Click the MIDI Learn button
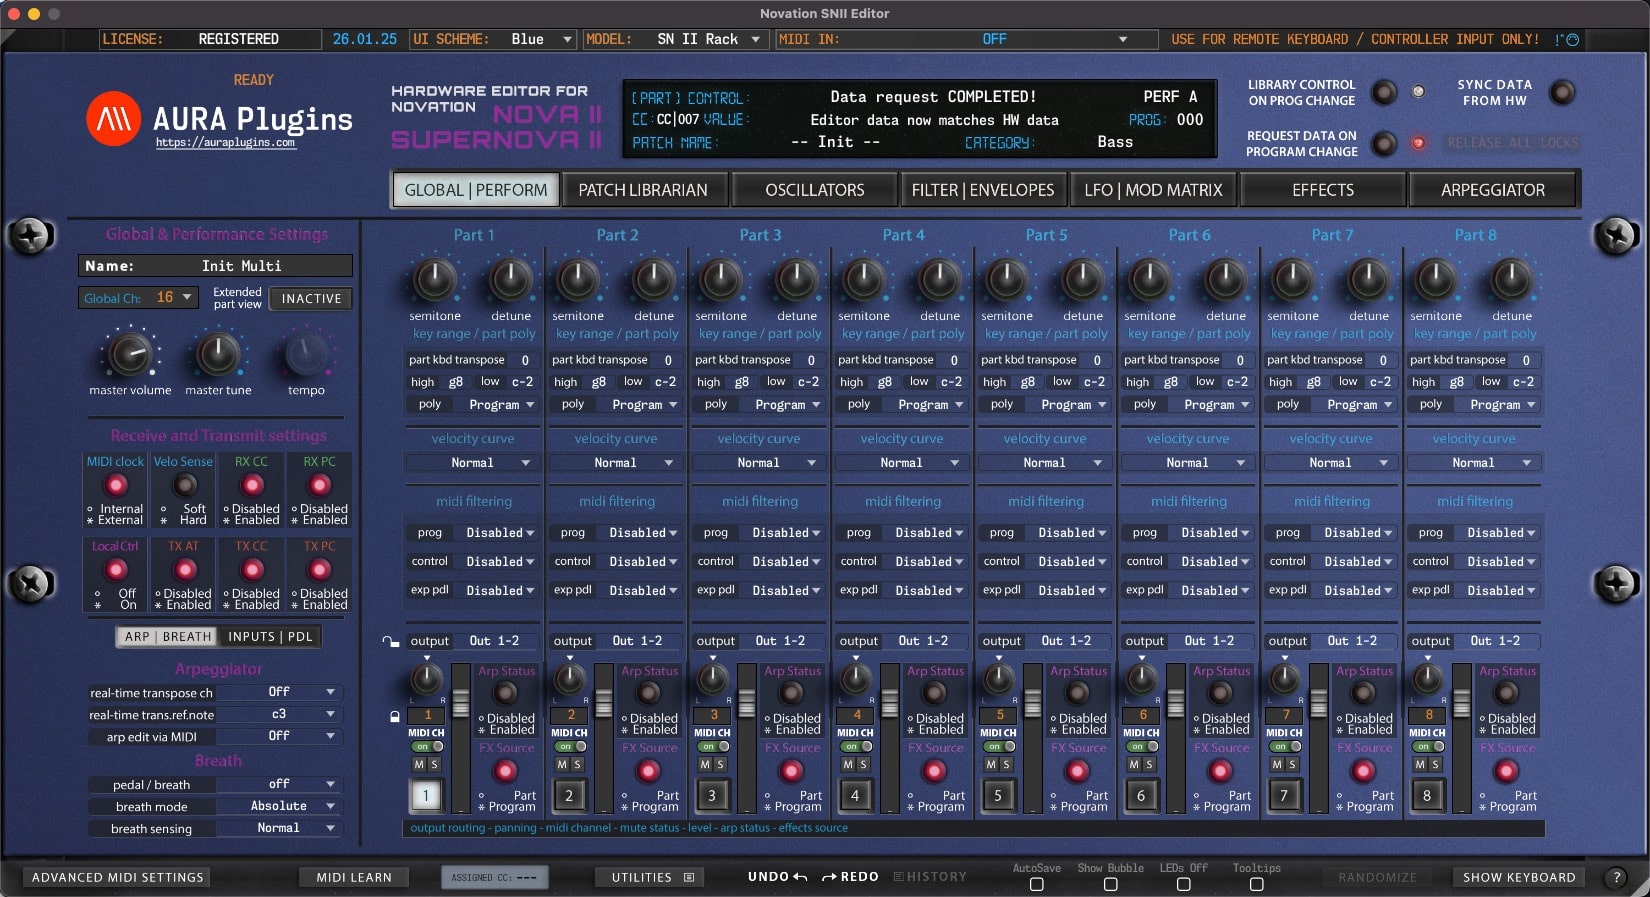 (354, 877)
